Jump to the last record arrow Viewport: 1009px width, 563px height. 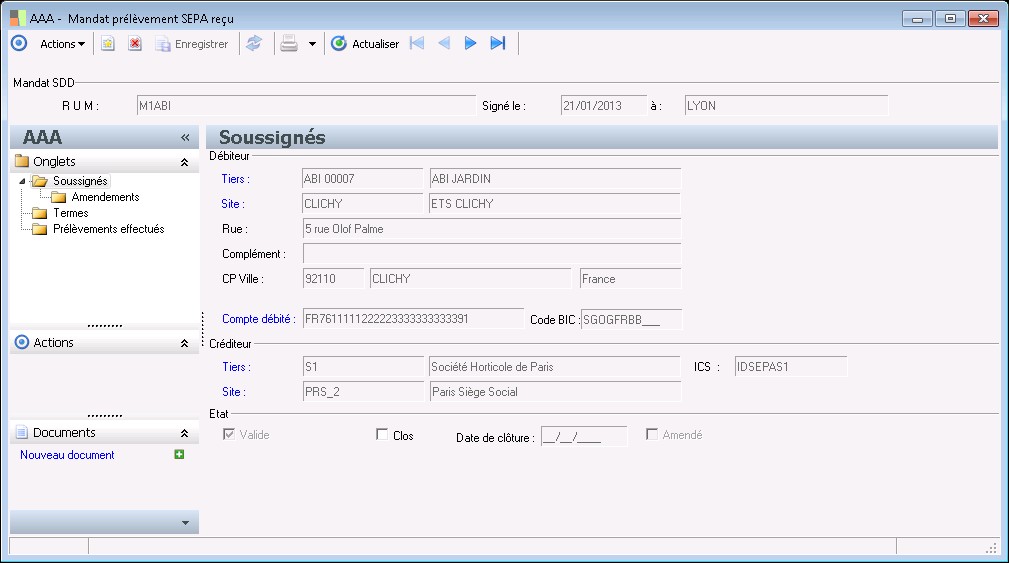tap(497, 44)
